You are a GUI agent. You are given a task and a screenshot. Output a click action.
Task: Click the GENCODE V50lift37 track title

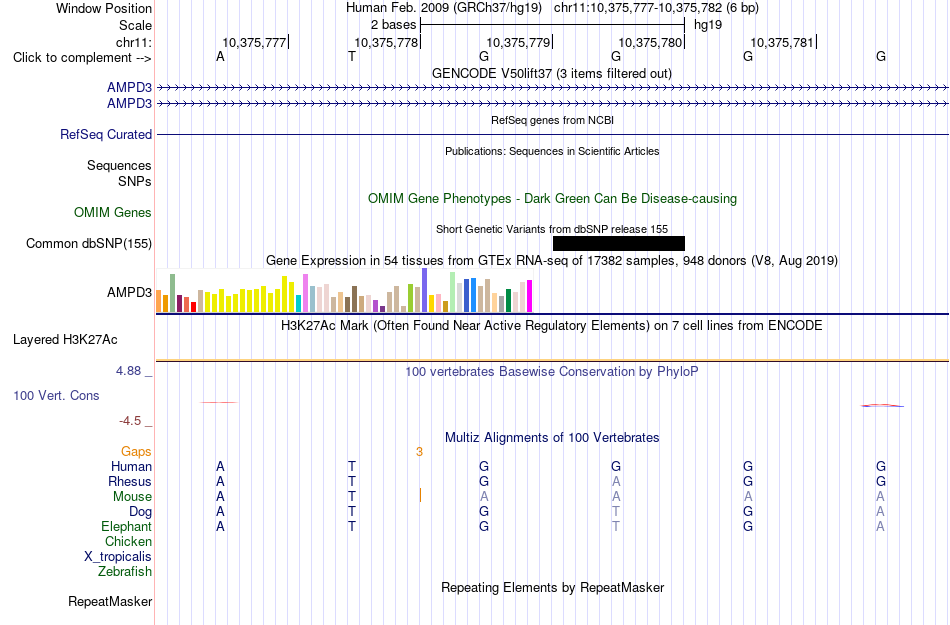click(x=551, y=73)
